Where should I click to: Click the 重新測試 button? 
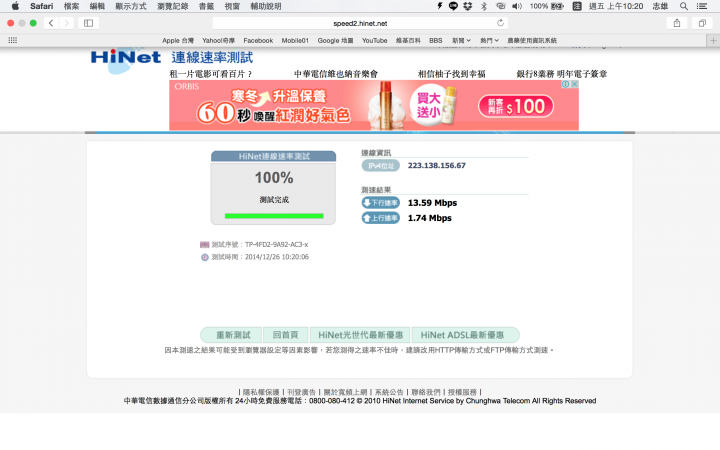pyautogui.click(x=231, y=335)
